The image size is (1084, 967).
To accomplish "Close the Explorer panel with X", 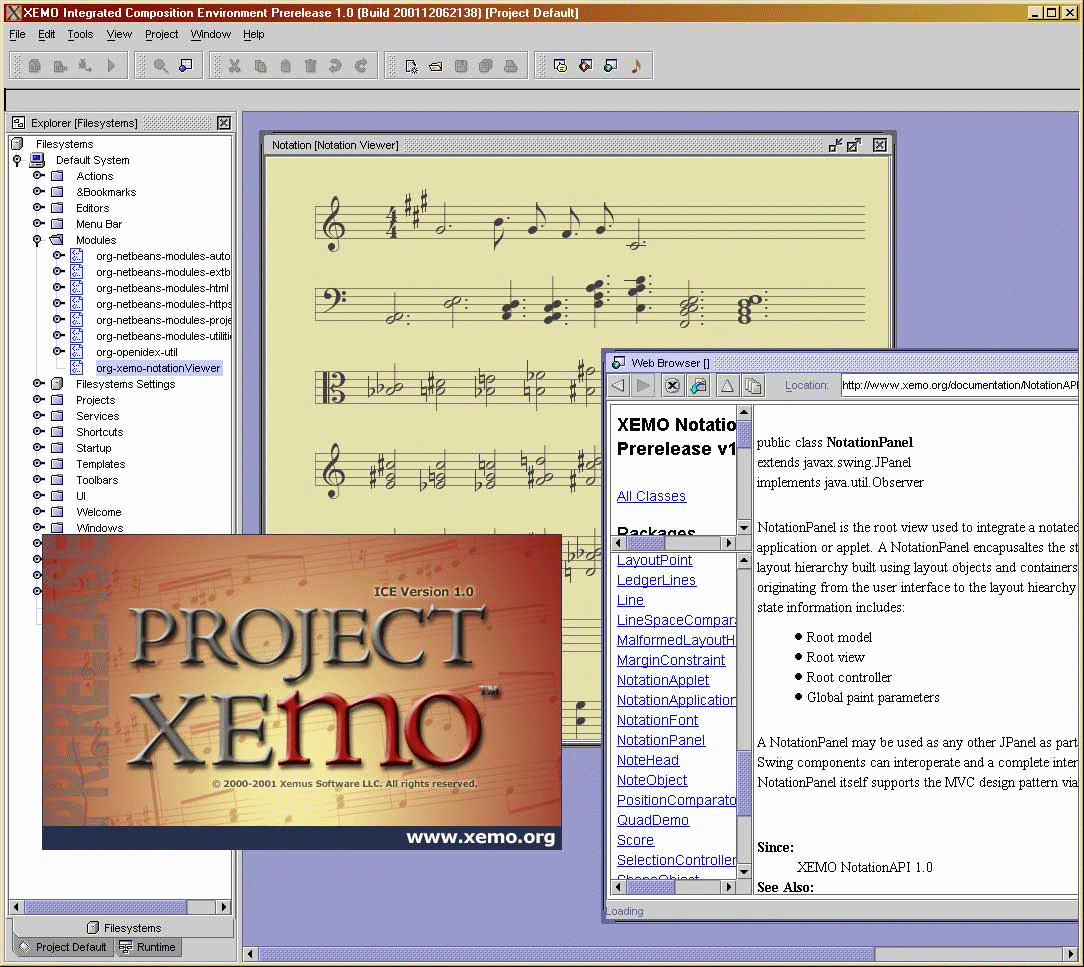I will click(224, 123).
